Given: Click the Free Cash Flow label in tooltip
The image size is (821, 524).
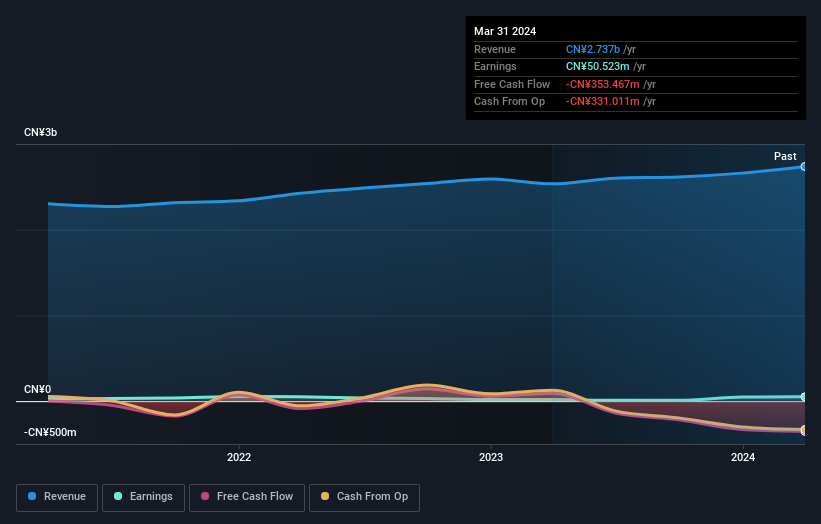Looking at the screenshot, I should click(512, 84).
